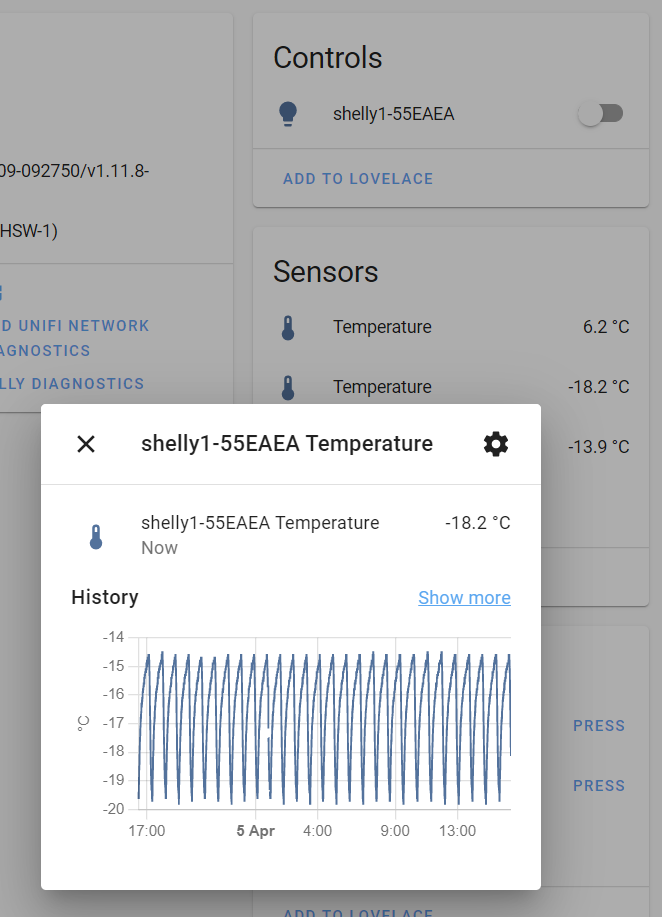Screen dimensions: 662x917
Task: Click the Controls card heading
Action: click(x=327, y=58)
